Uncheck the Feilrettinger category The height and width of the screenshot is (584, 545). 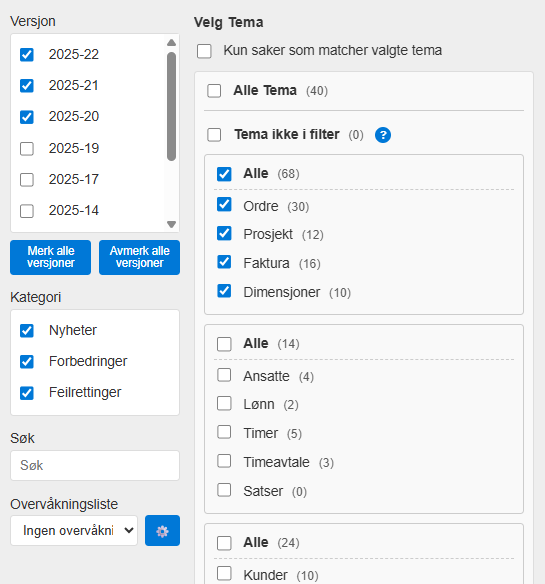point(27,393)
